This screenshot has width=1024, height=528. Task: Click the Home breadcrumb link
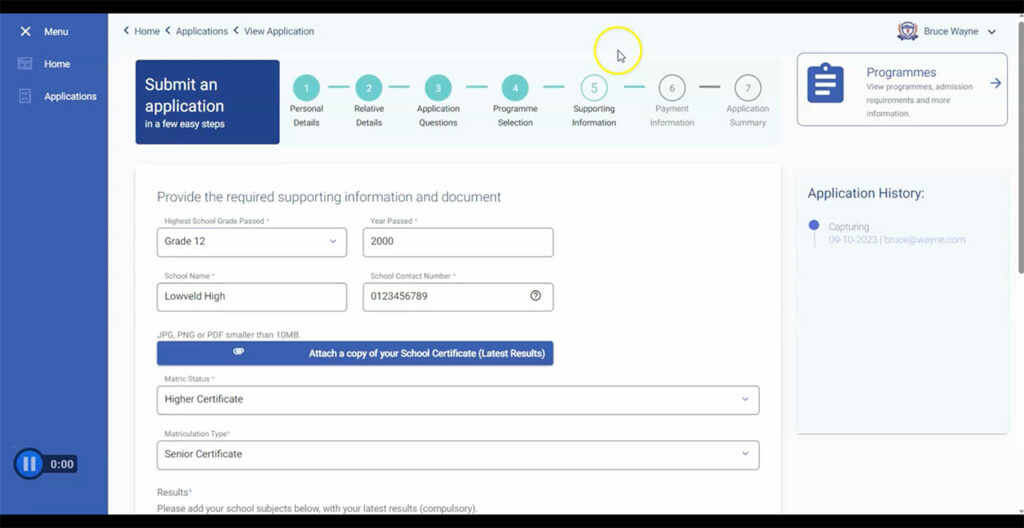[147, 31]
